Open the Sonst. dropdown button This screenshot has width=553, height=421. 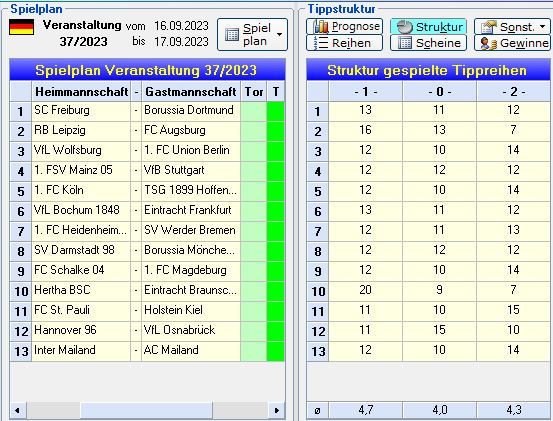[512, 26]
